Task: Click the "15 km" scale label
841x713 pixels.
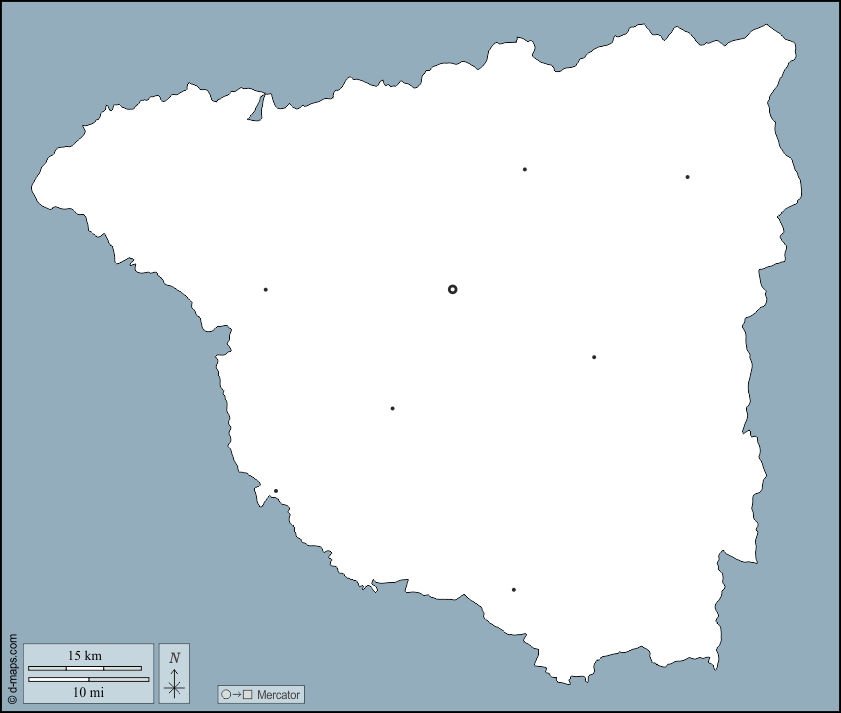Action: click(x=84, y=656)
